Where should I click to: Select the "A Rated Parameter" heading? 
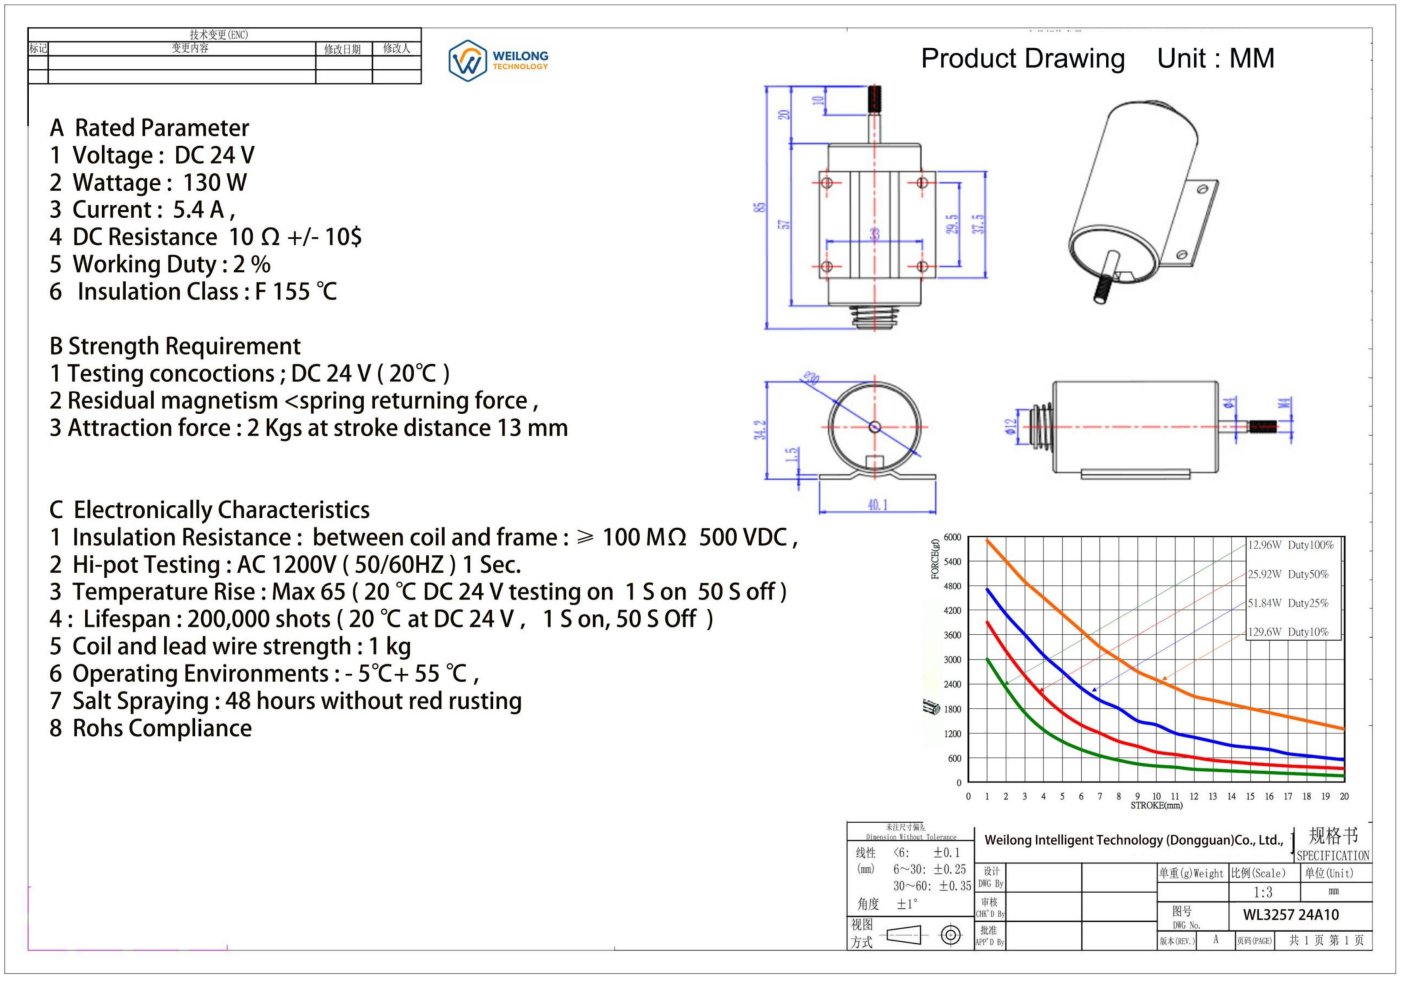point(149,128)
